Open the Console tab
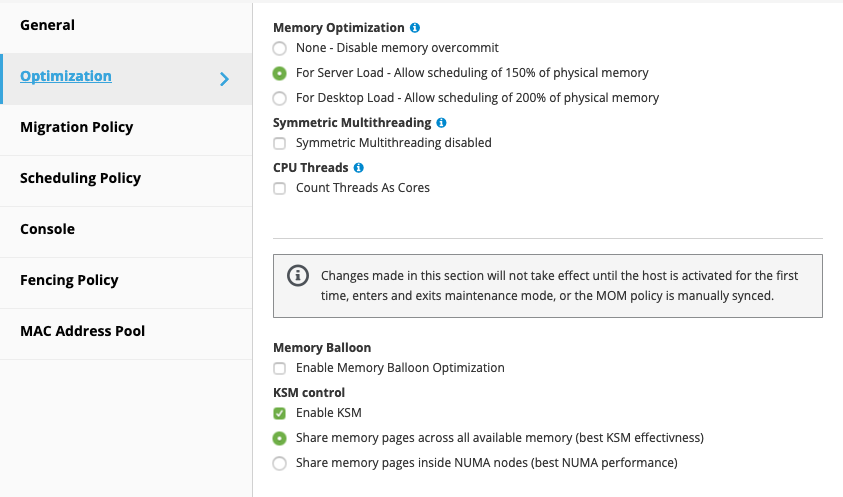The height and width of the screenshot is (497, 843). click(48, 229)
